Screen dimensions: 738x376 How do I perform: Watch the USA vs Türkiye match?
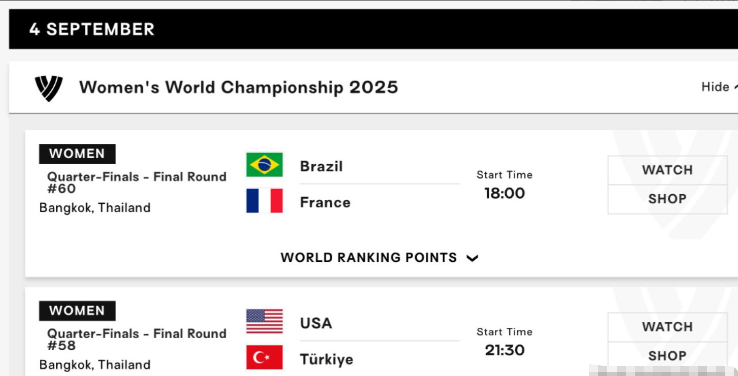(667, 327)
